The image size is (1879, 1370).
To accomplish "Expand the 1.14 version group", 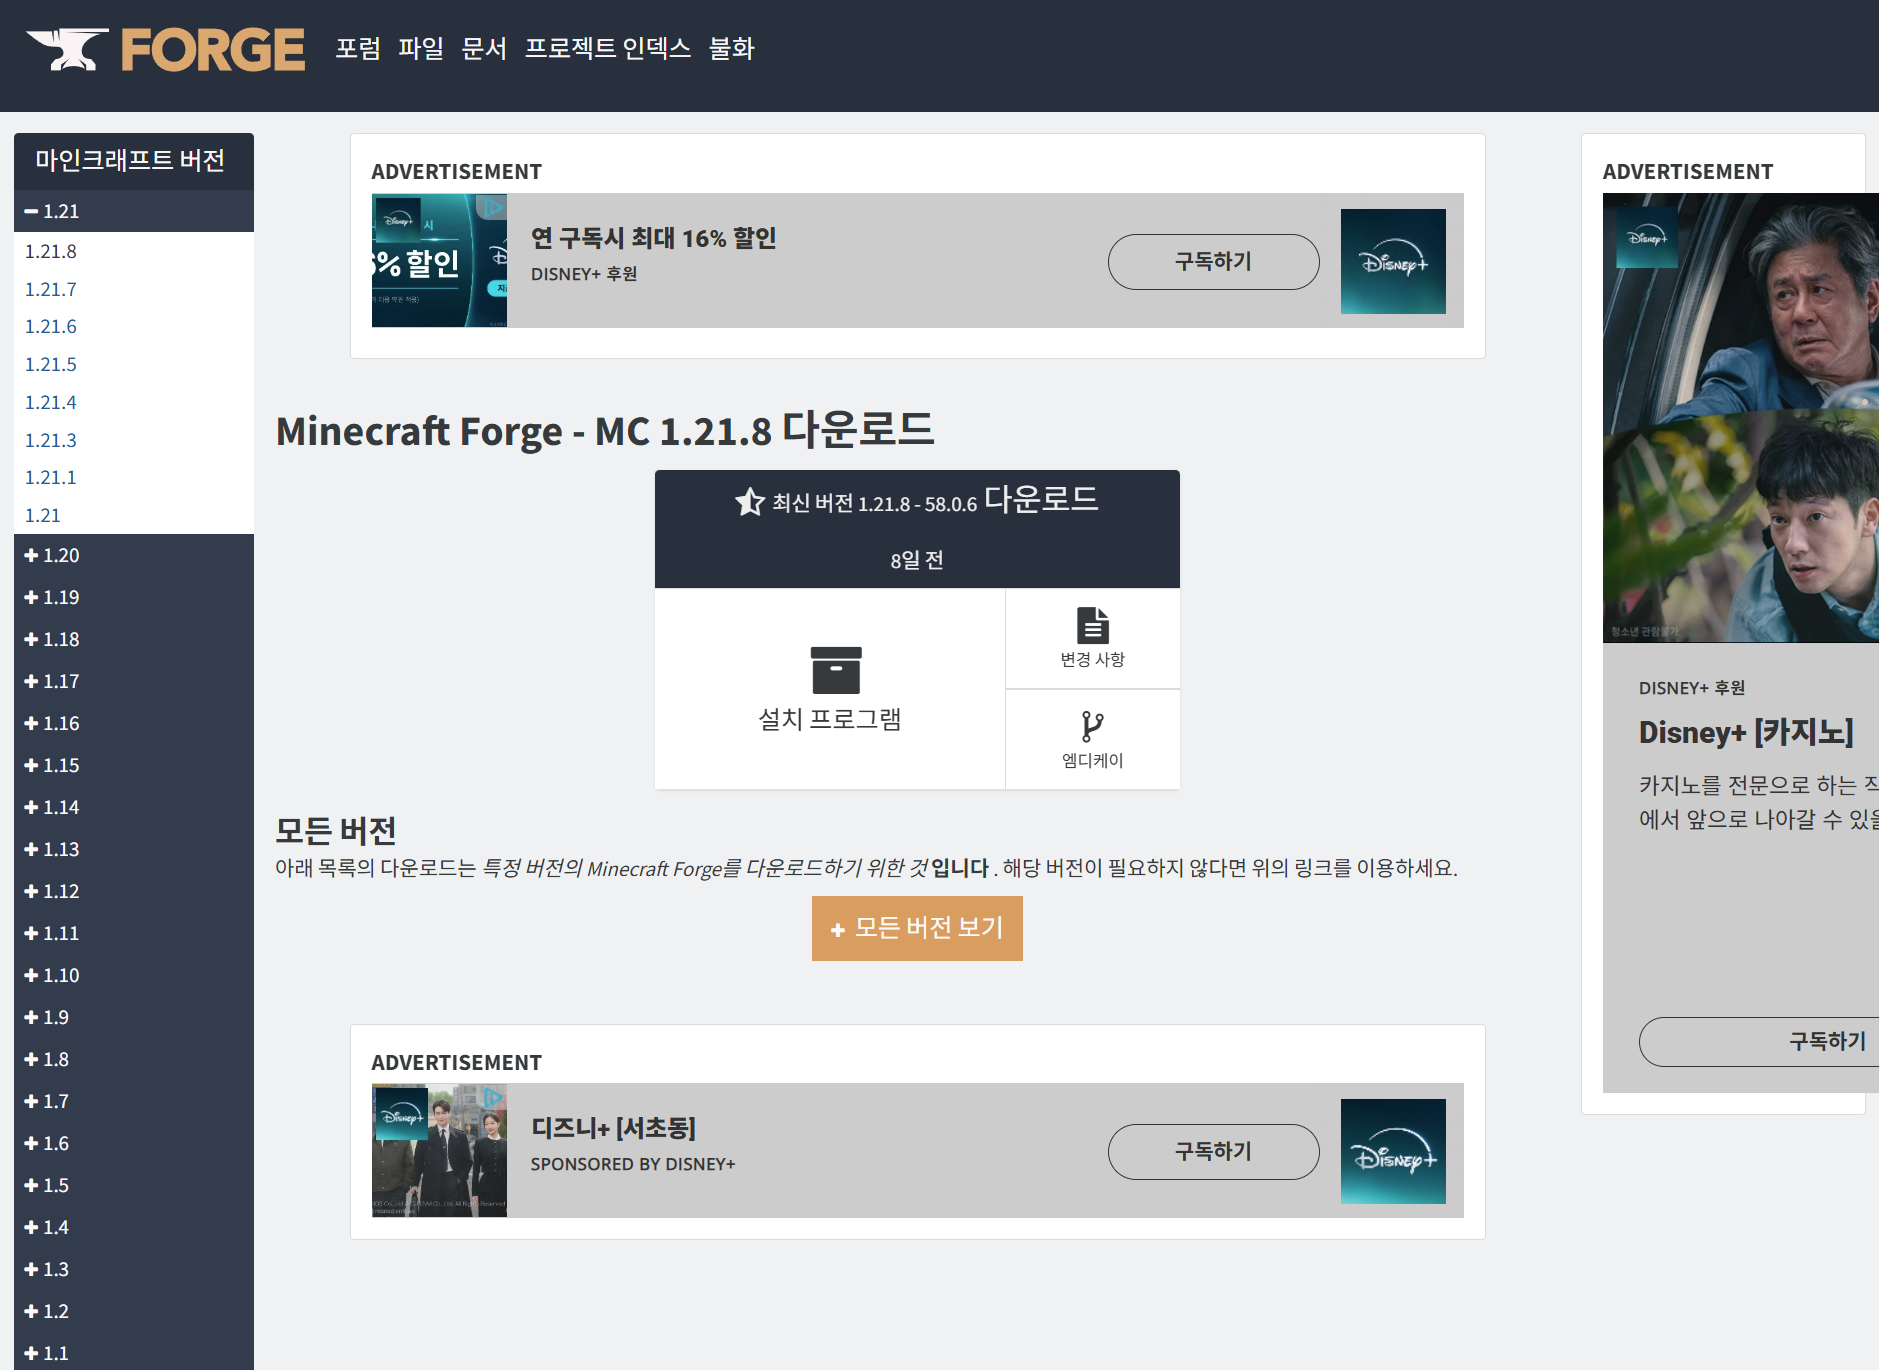I will click(x=134, y=807).
